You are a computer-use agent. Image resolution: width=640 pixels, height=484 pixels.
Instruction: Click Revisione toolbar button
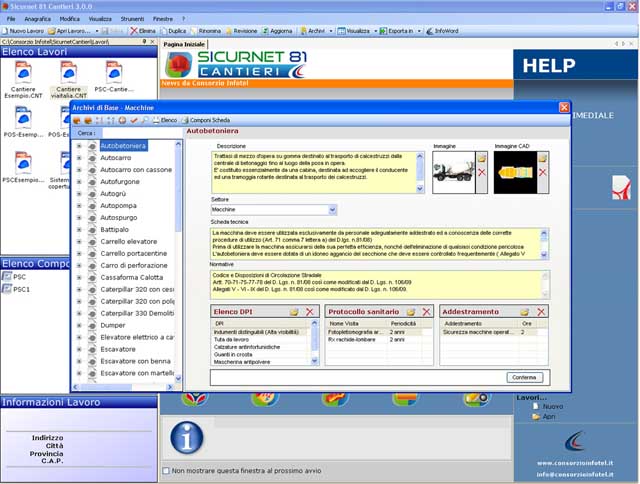(241, 31)
